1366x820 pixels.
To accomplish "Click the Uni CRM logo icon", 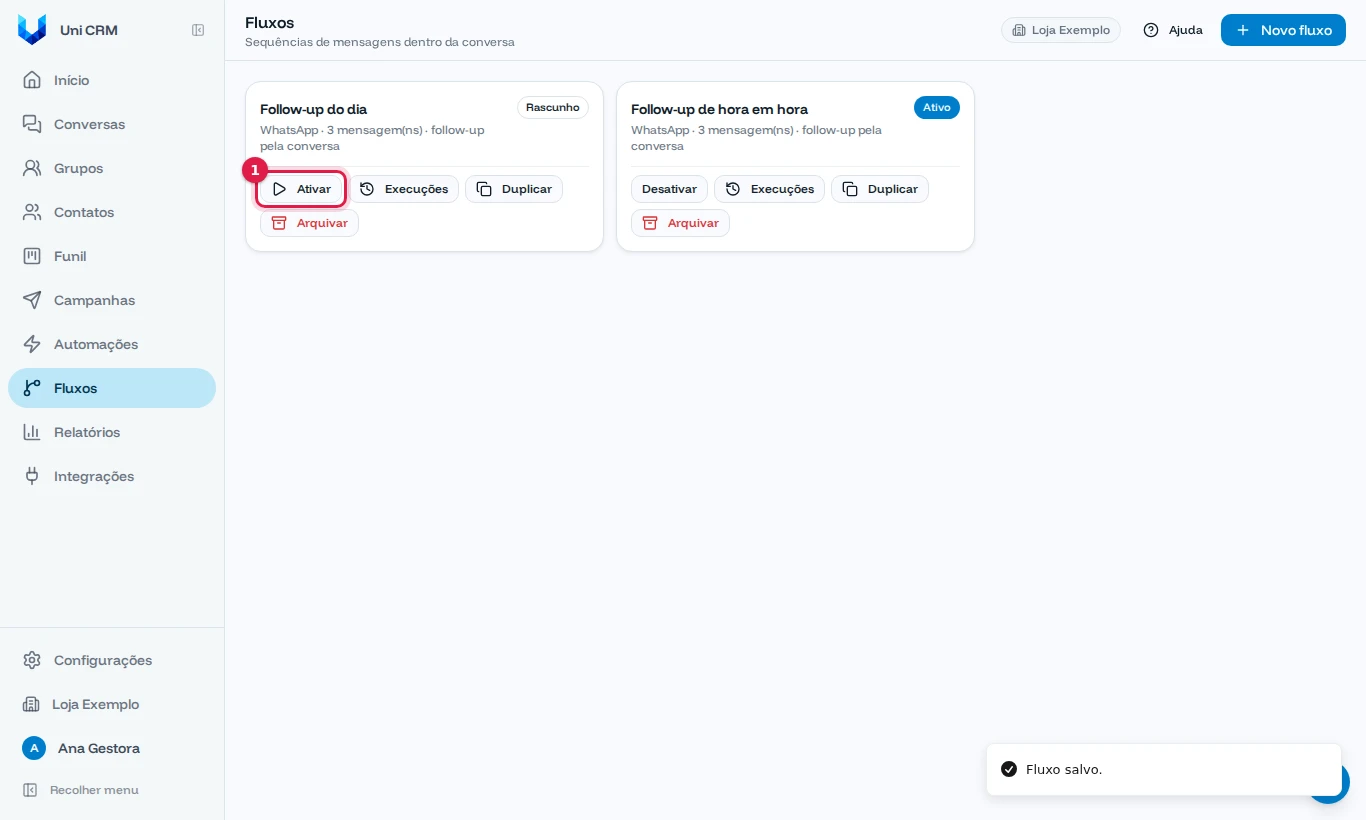I will click(32, 30).
